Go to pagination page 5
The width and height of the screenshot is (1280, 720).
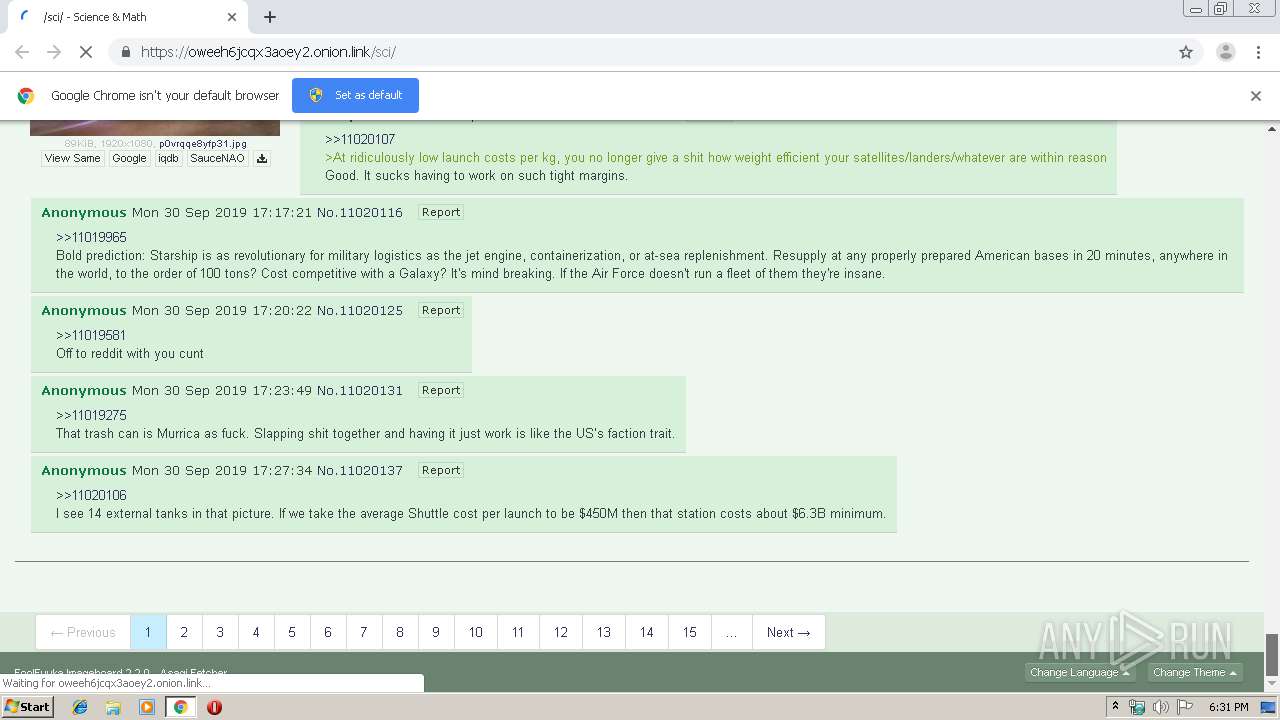pyautogui.click(x=292, y=632)
